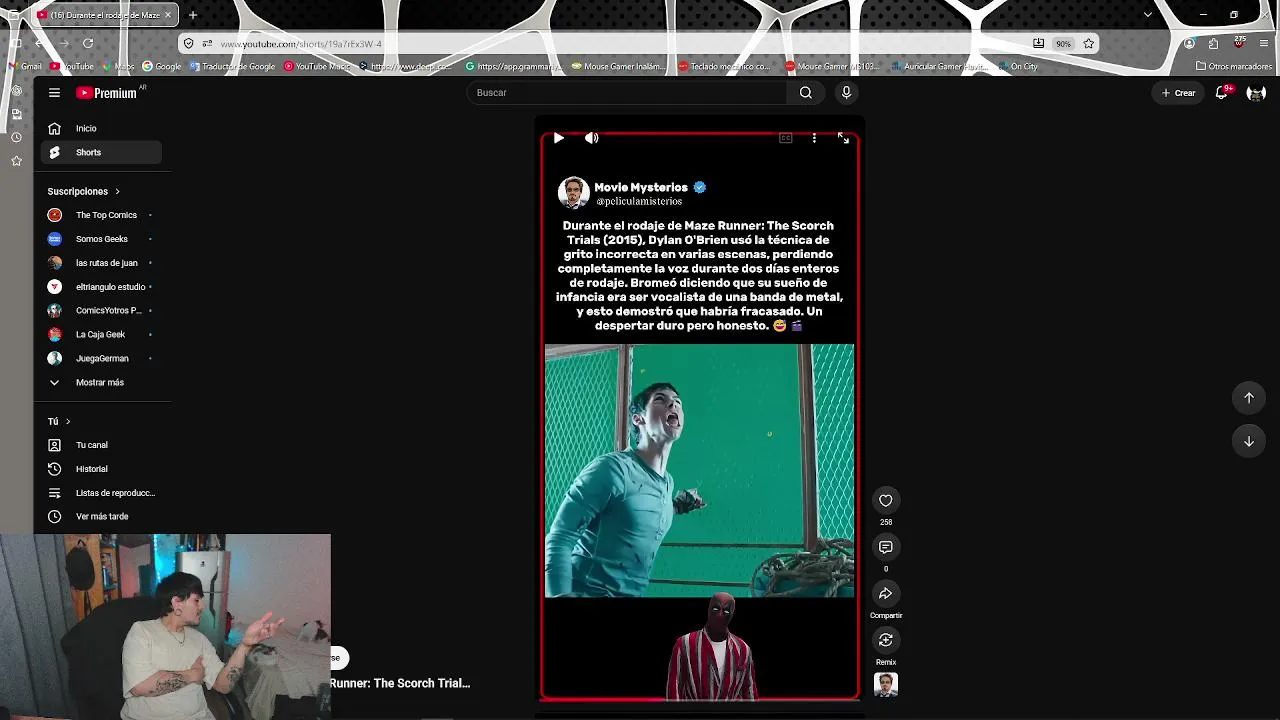Mute the Short's volume

click(591, 138)
